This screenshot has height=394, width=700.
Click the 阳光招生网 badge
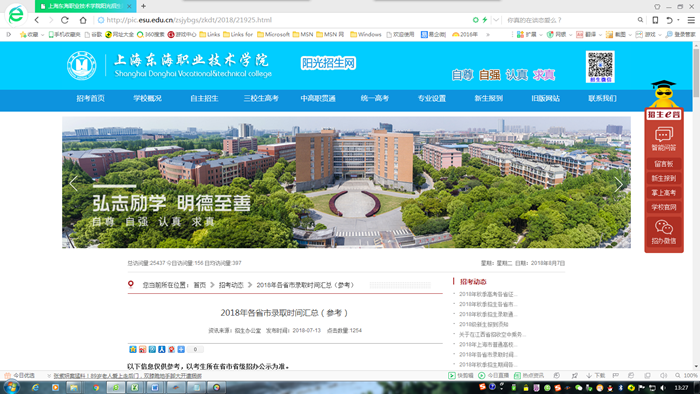coord(328,63)
